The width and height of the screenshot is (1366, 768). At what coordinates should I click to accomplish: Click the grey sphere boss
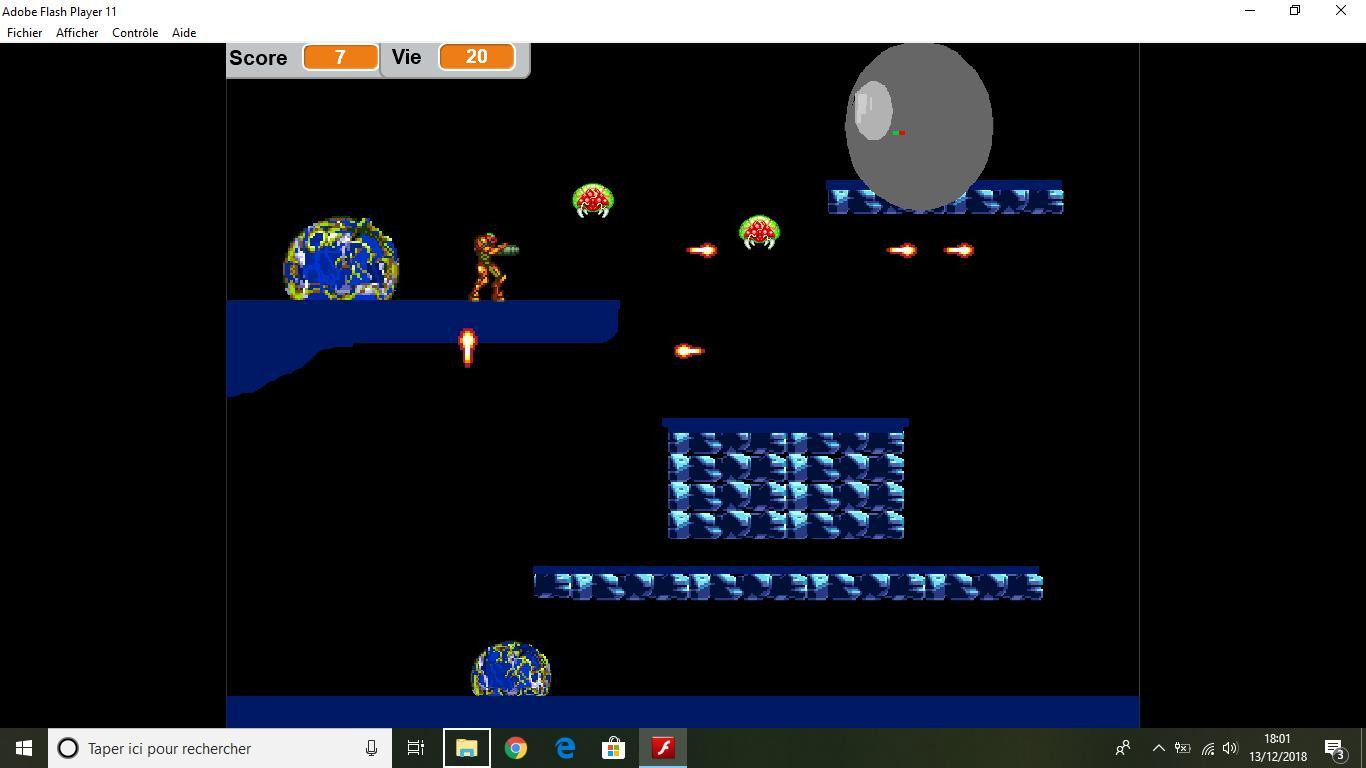pyautogui.click(x=919, y=127)
